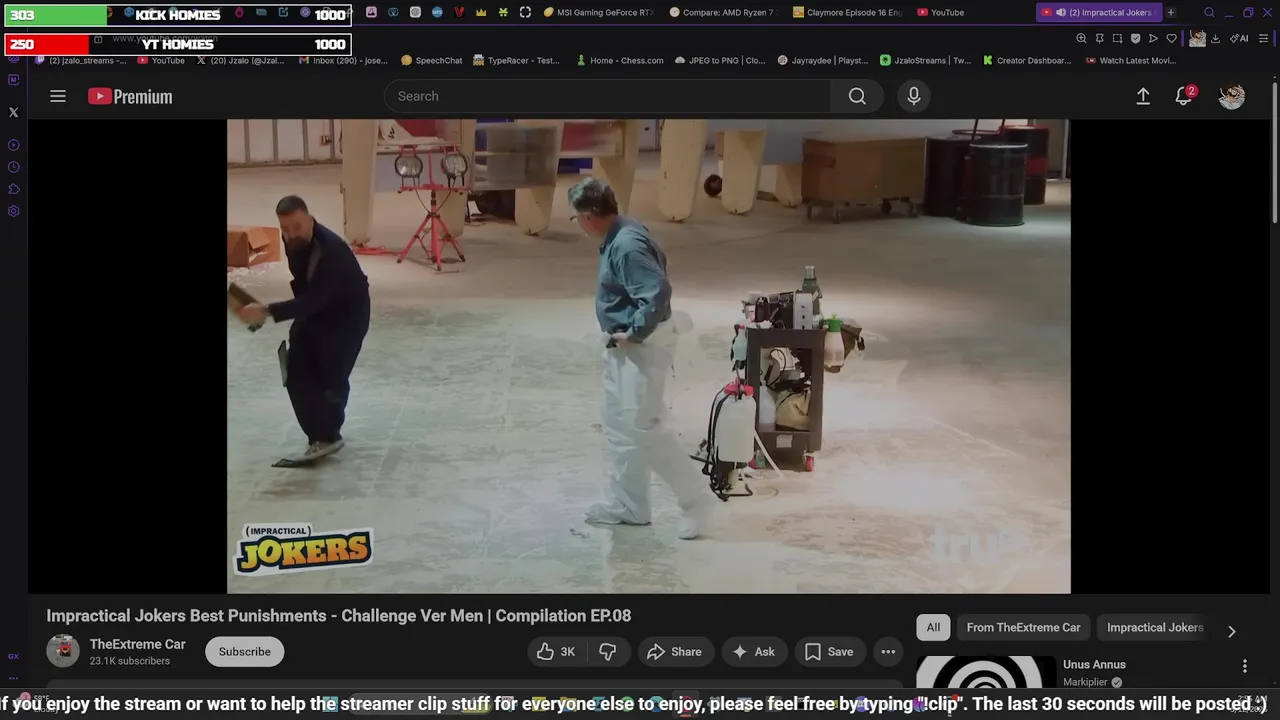Open TheExtreme Car channel avatar
Viewport: 1280px width, 720px height.
63,651
